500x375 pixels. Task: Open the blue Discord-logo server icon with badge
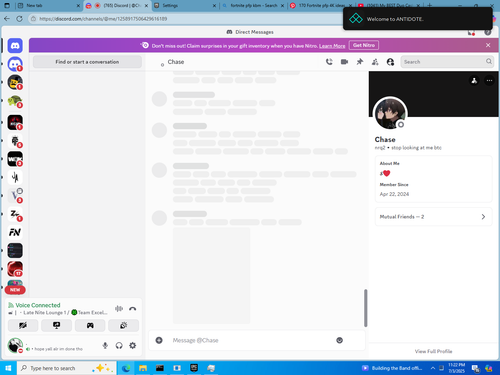pos(15,64)
